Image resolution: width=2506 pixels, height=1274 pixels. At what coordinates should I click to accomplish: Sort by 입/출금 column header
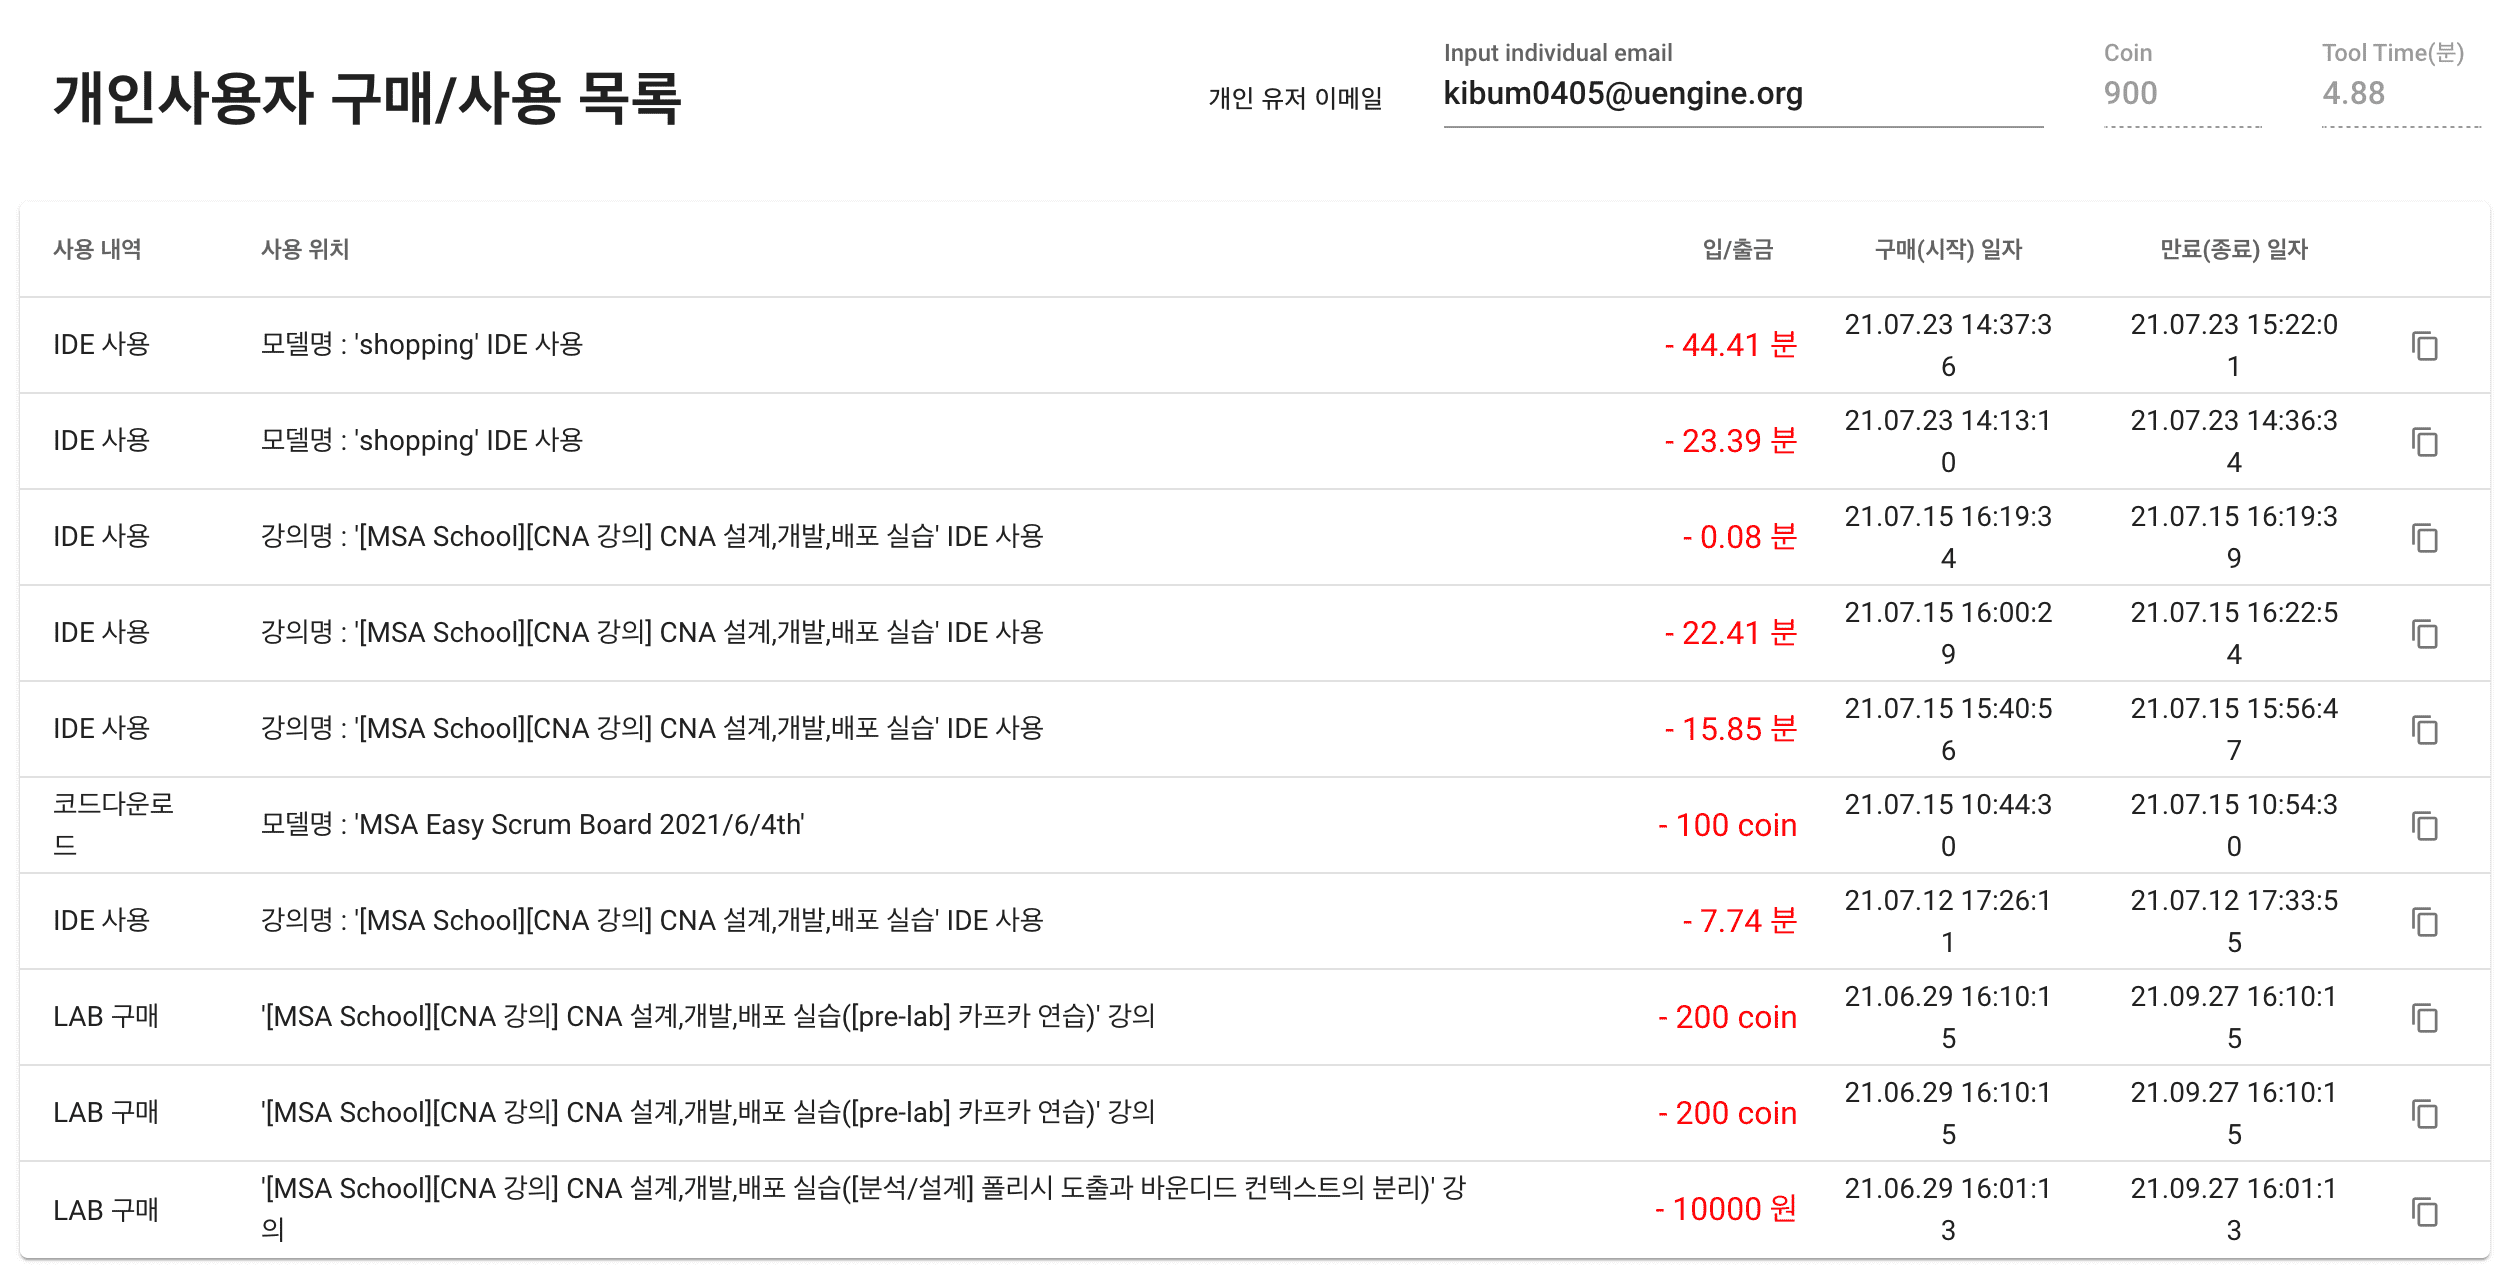point(1738,249)
